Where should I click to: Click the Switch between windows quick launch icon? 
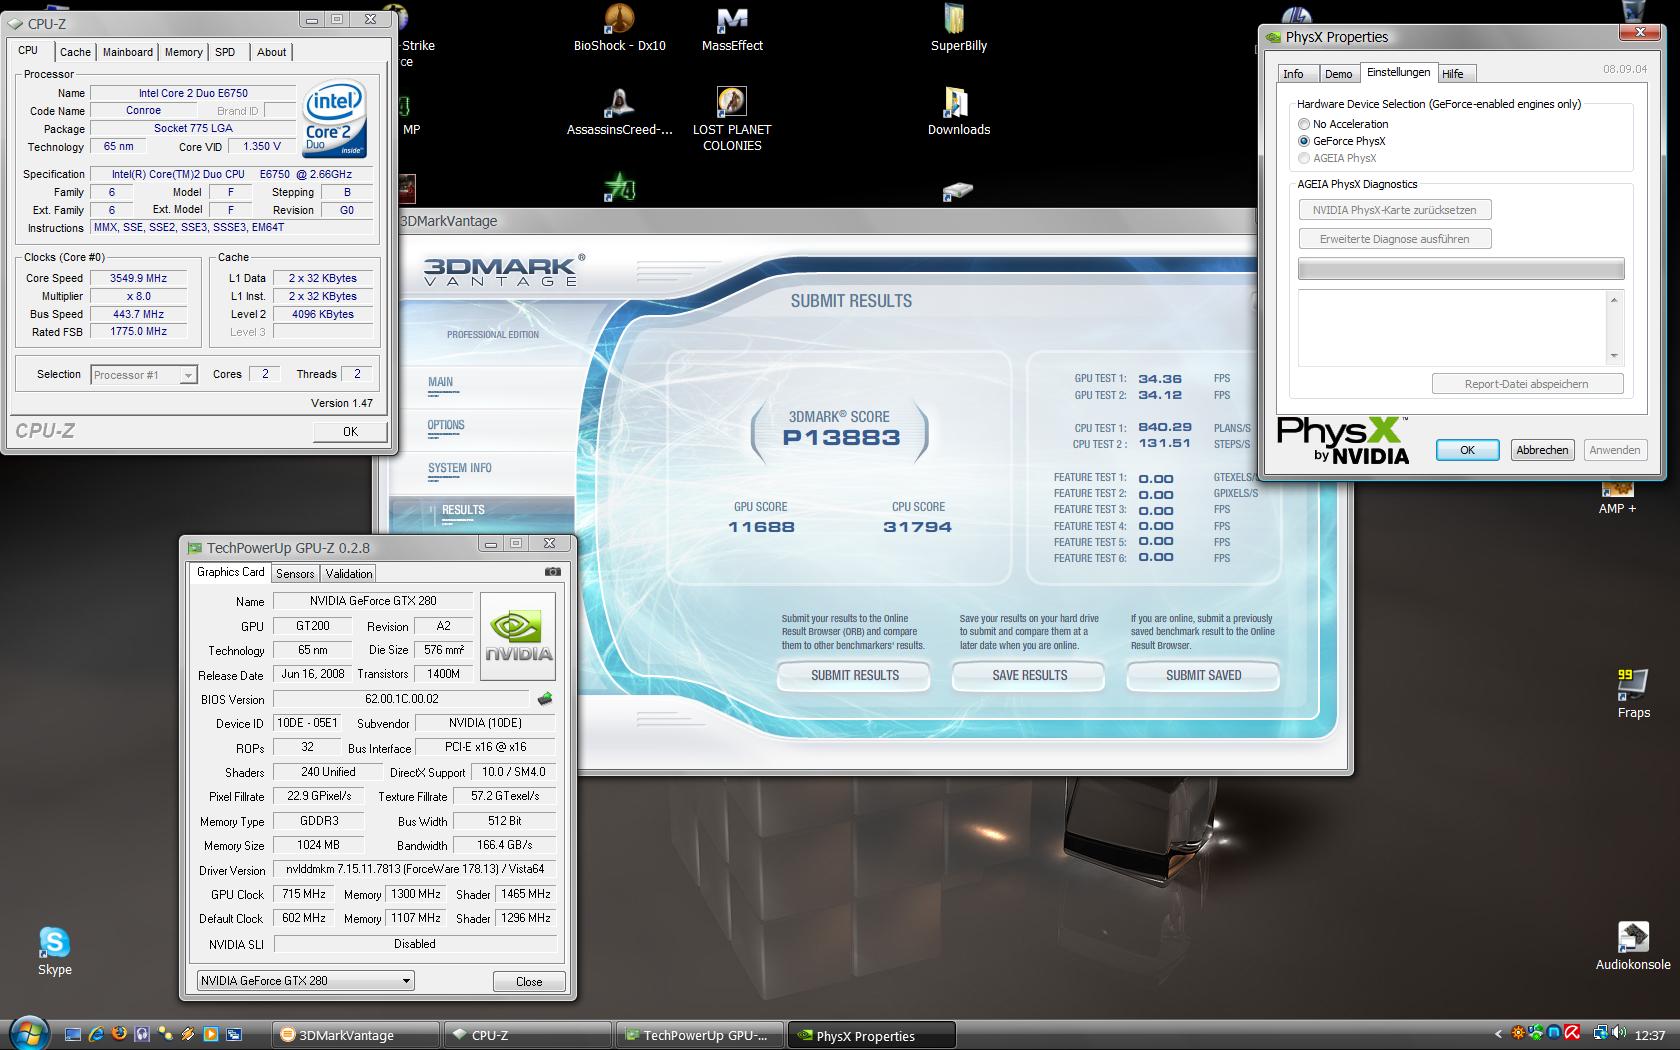(234, 1034)
